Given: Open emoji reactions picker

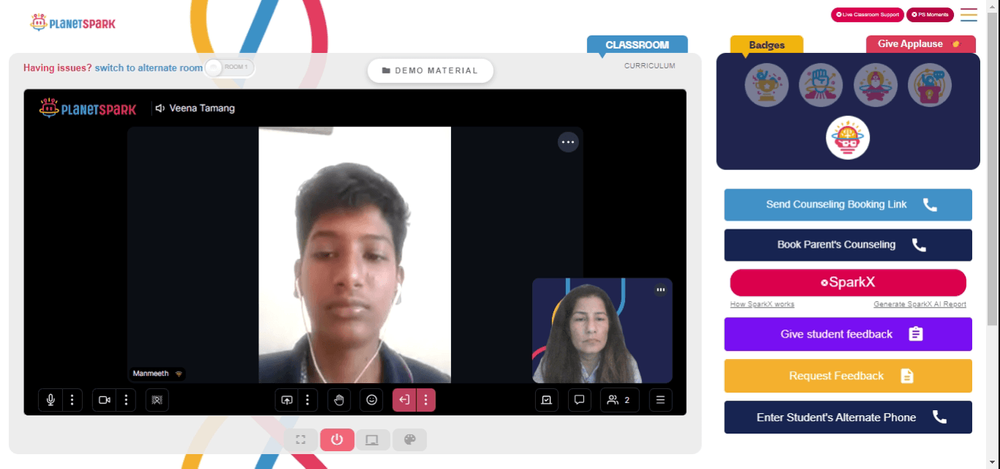Looking at the screenshot, I should [x=371, y=400].
